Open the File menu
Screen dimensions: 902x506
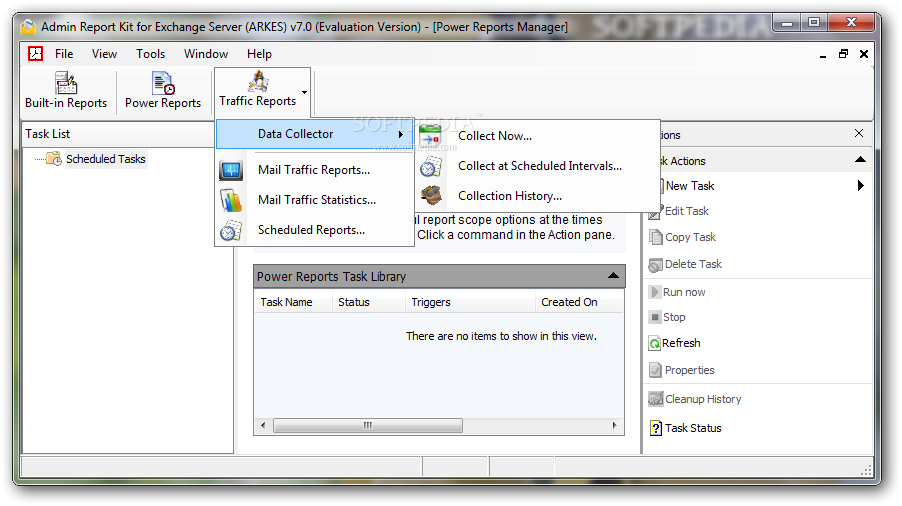pos(64,54)
